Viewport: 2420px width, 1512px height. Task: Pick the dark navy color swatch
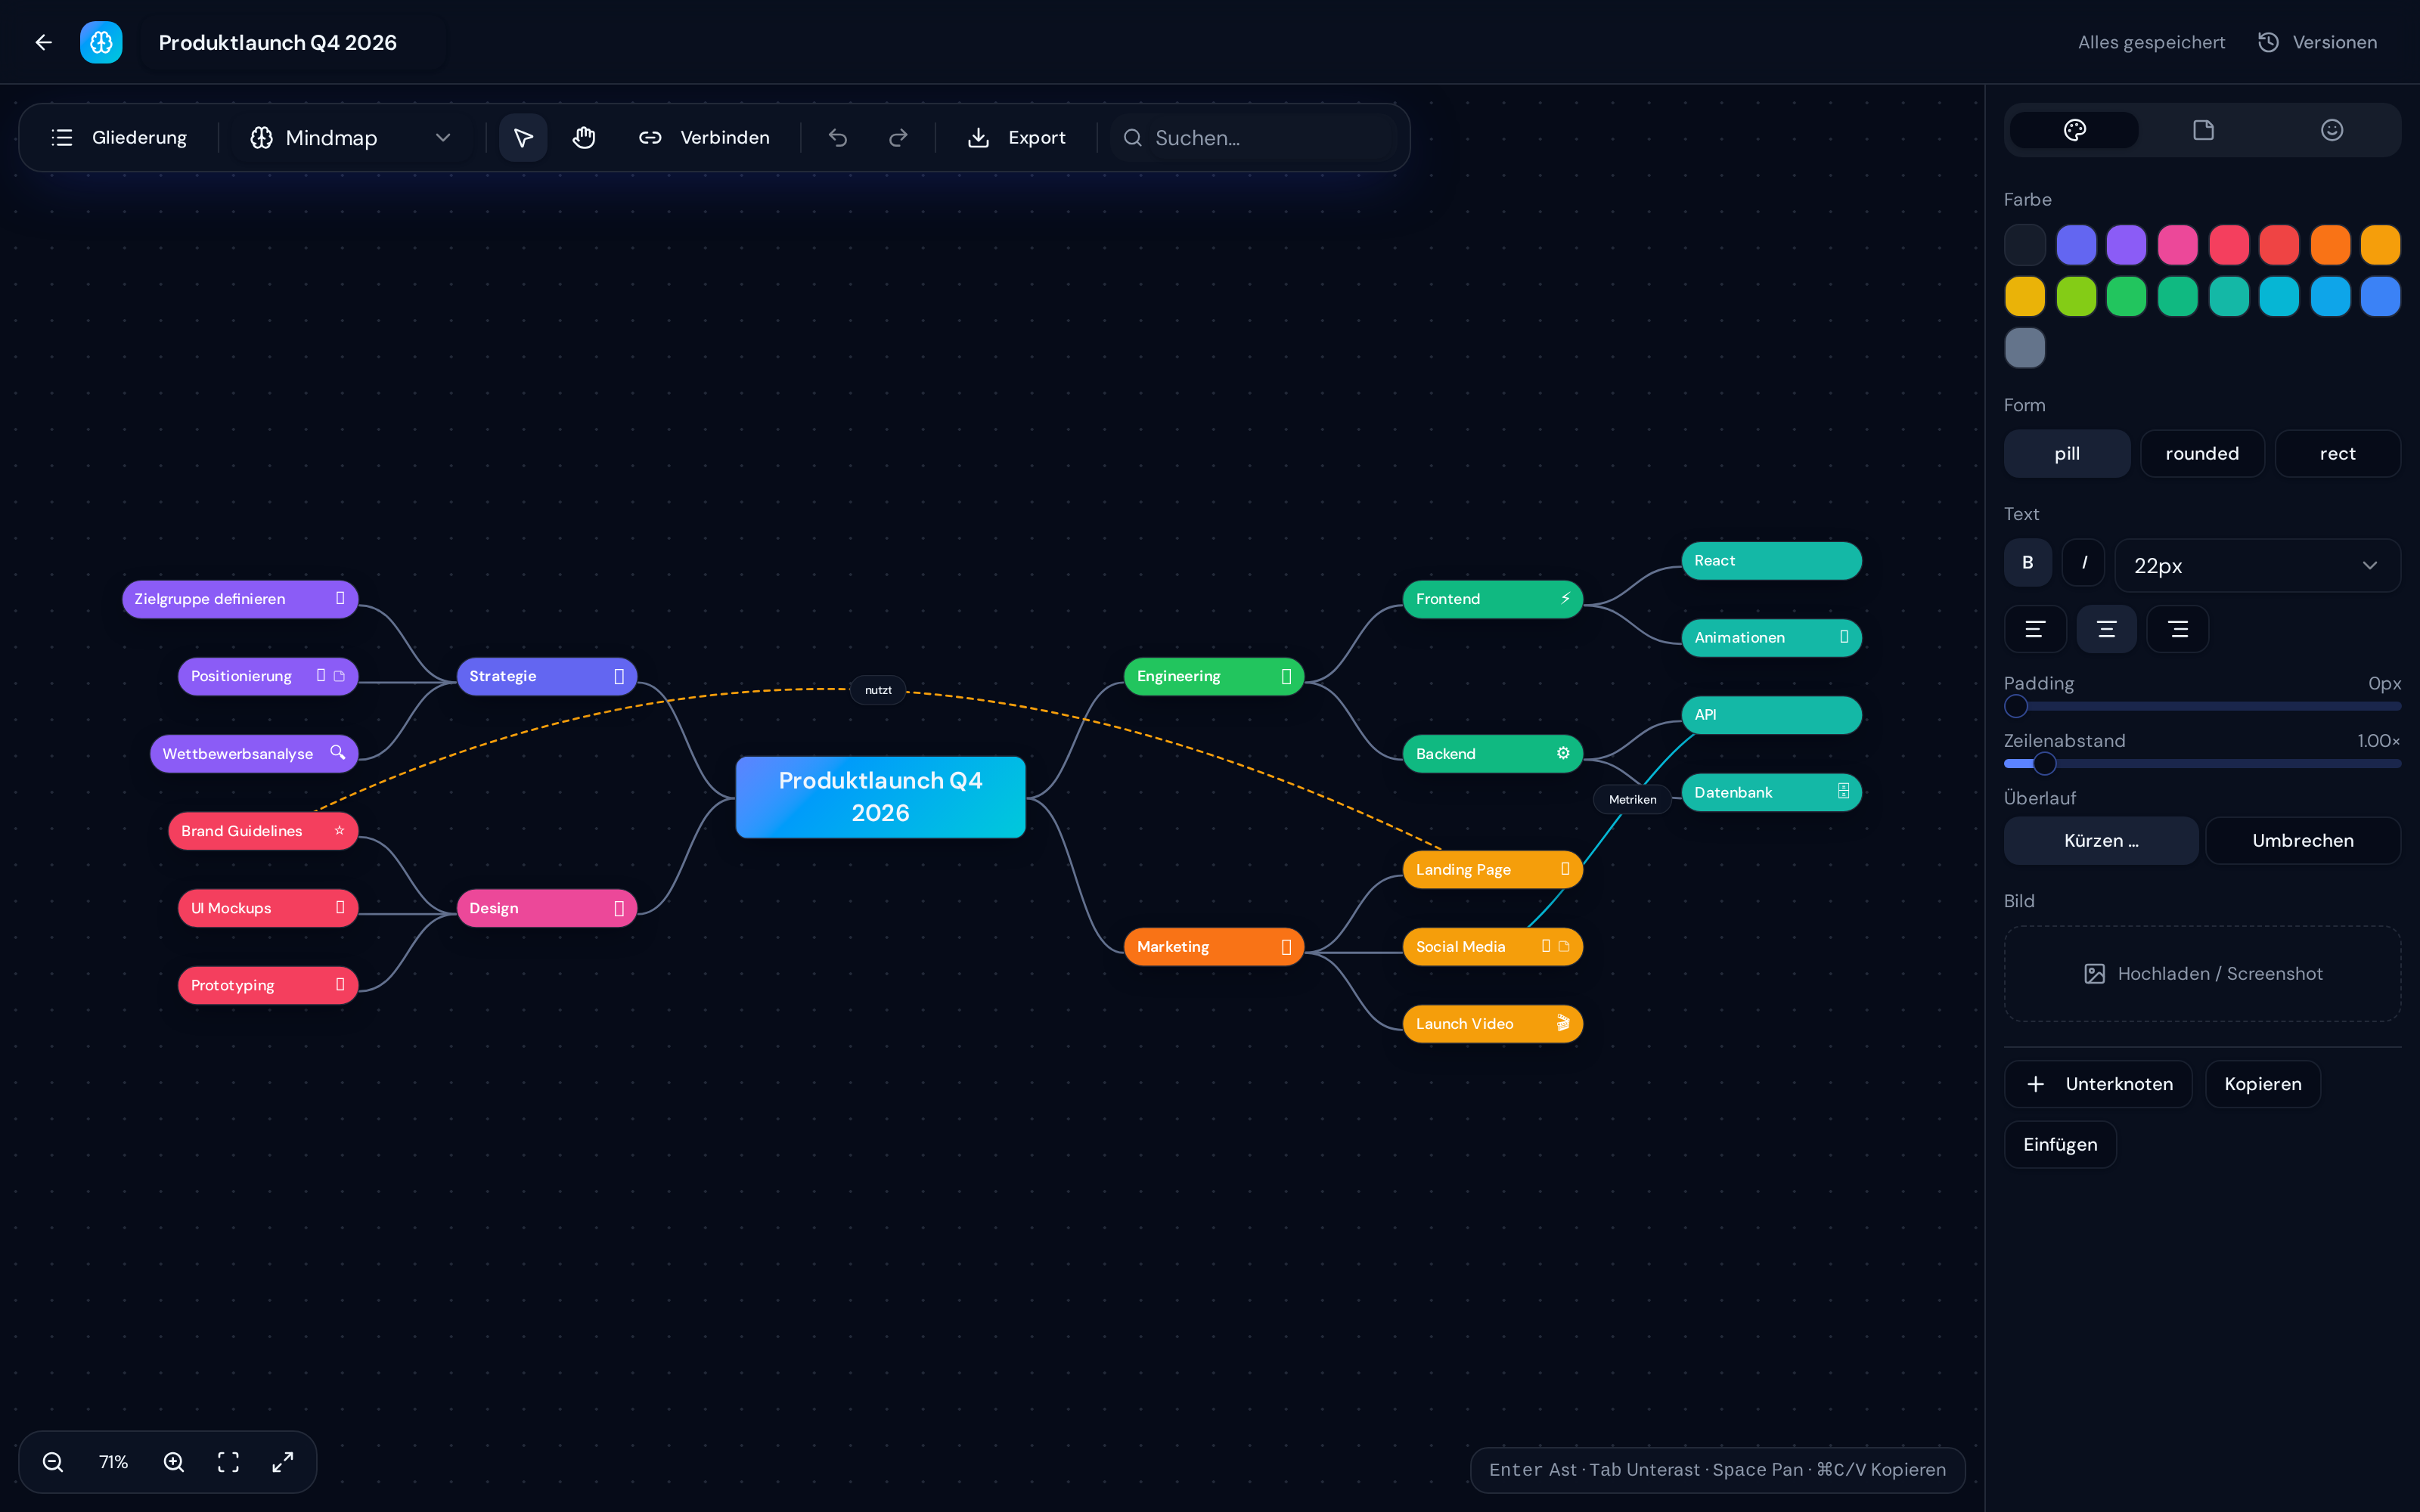pos(2025,245)
